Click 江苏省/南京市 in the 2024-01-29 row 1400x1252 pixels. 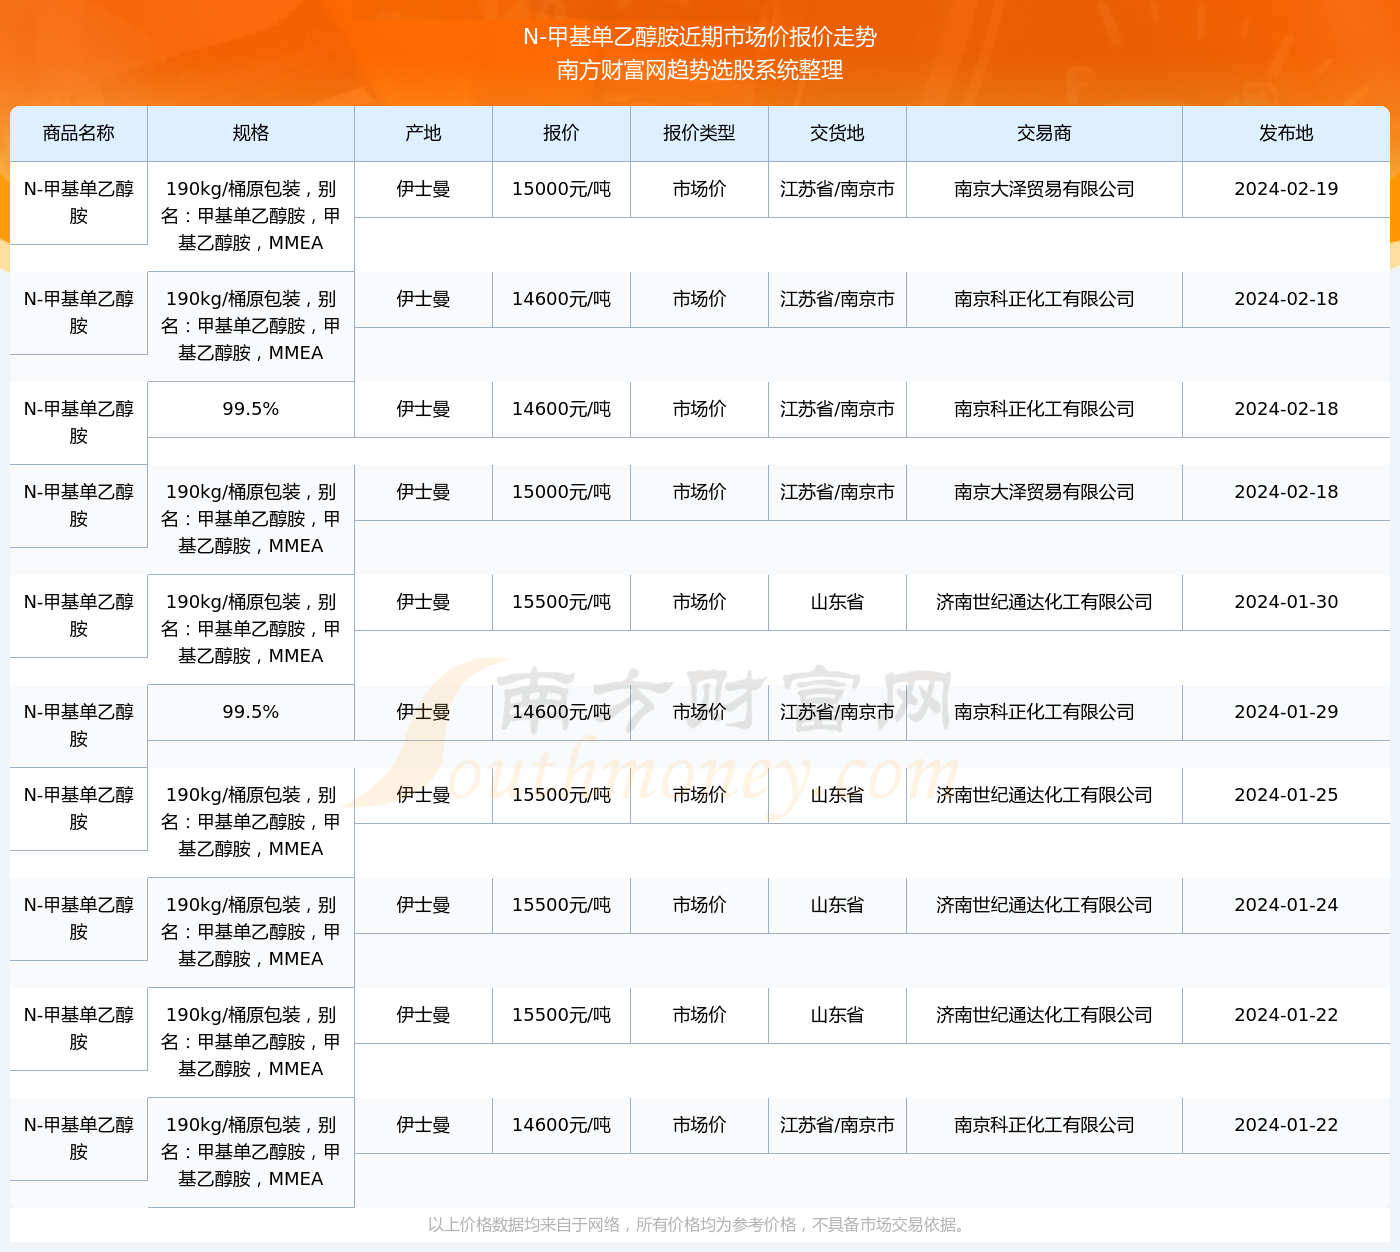pos(837,712)
